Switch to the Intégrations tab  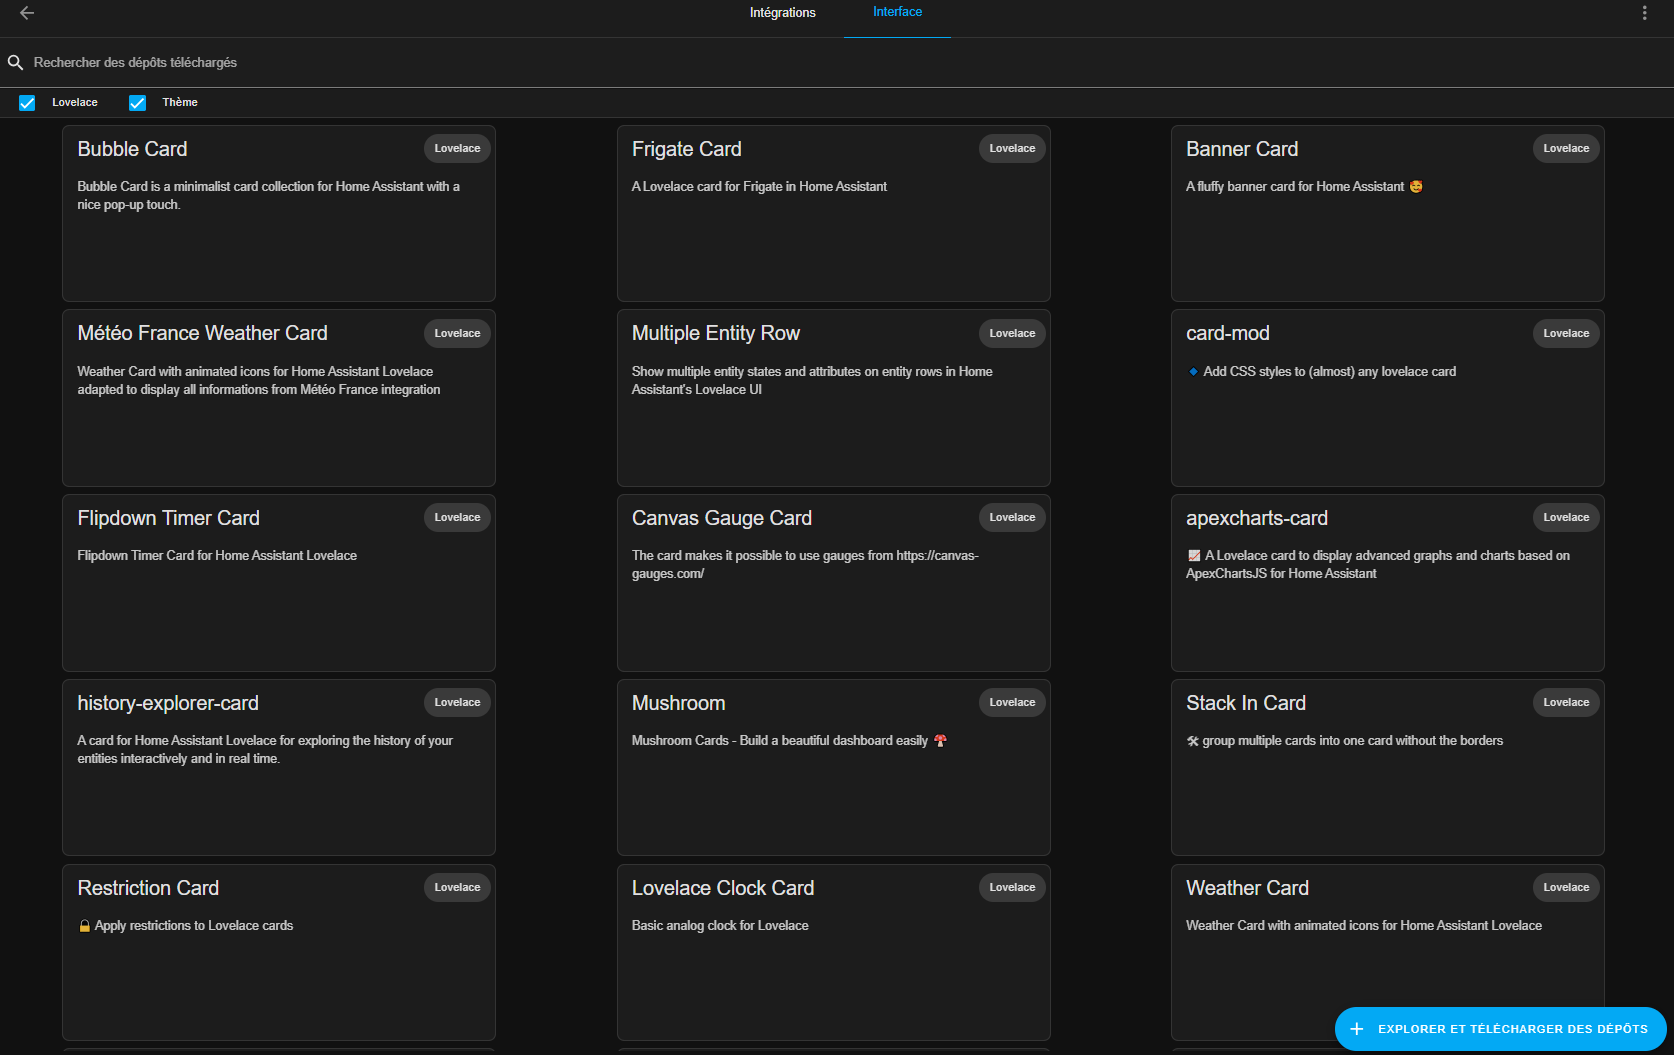click(783, 13)
